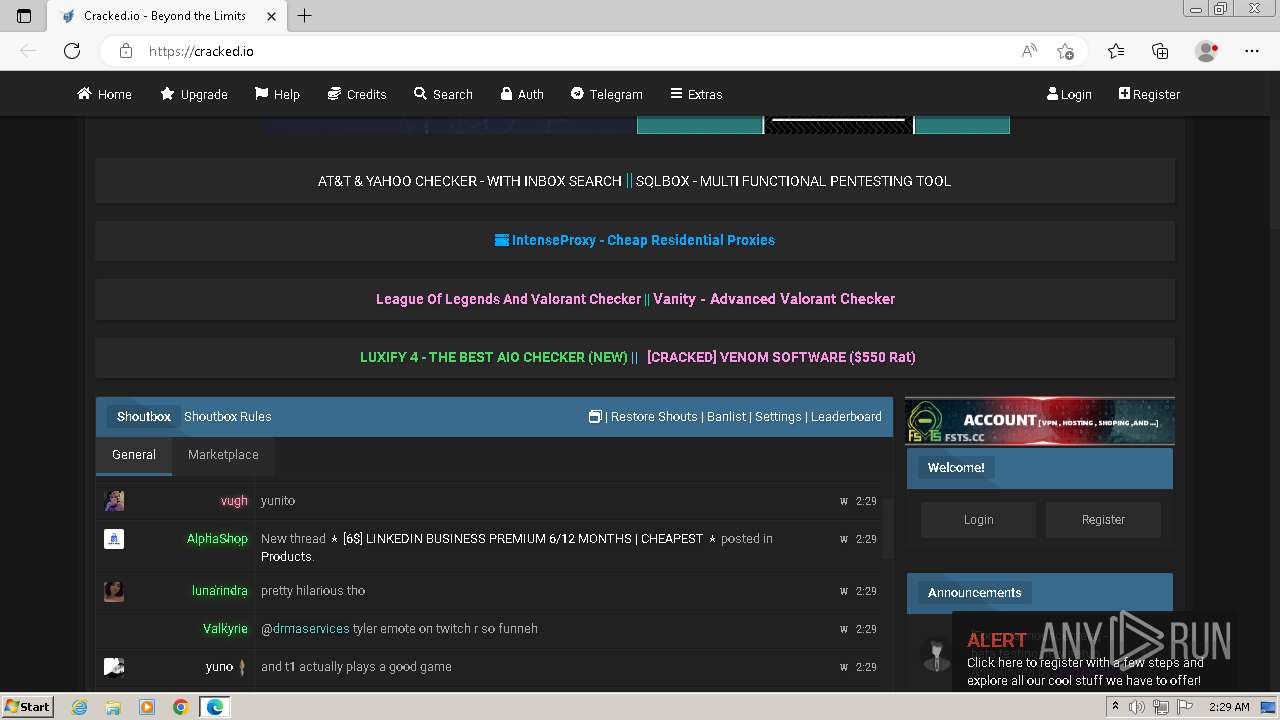Click the @drmaservices mention

(305, 629)
